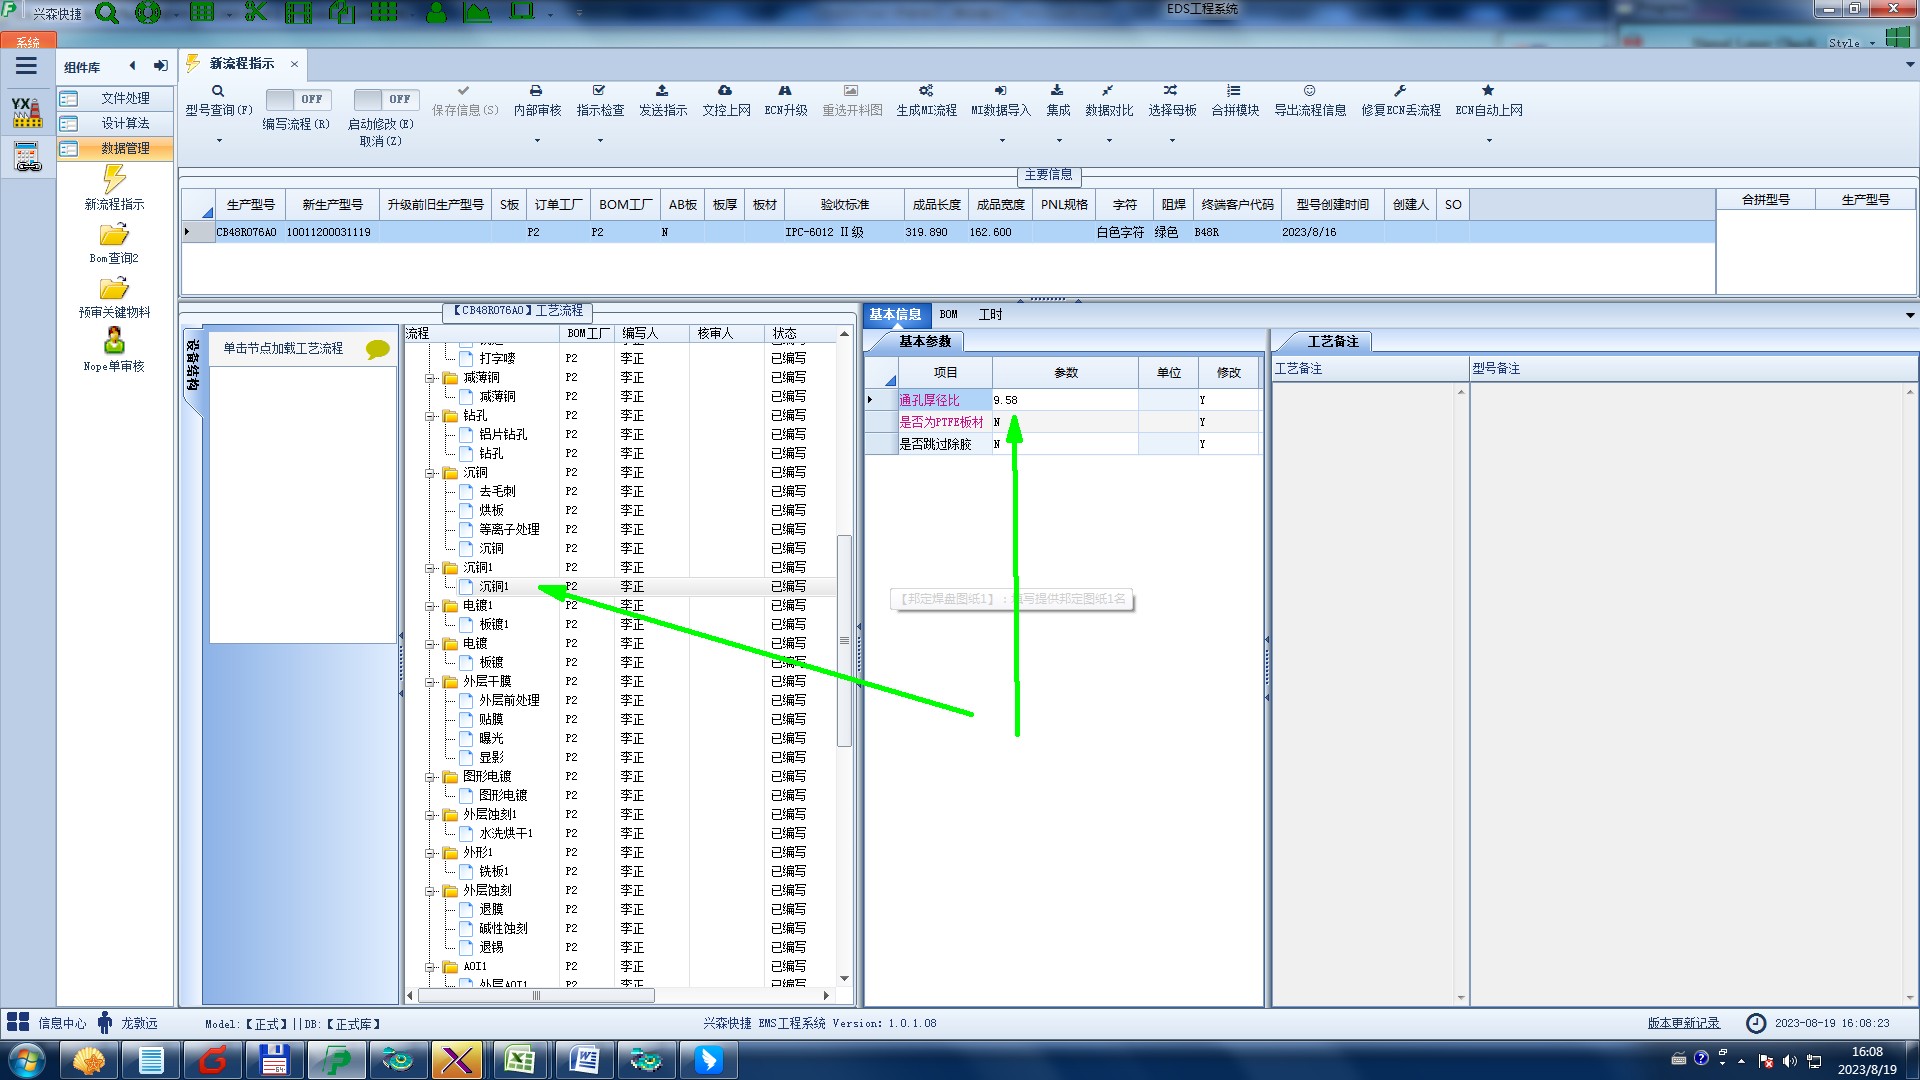Open Nope单审核 user shortcut
1920x1080 pixels.
point(114,351)
